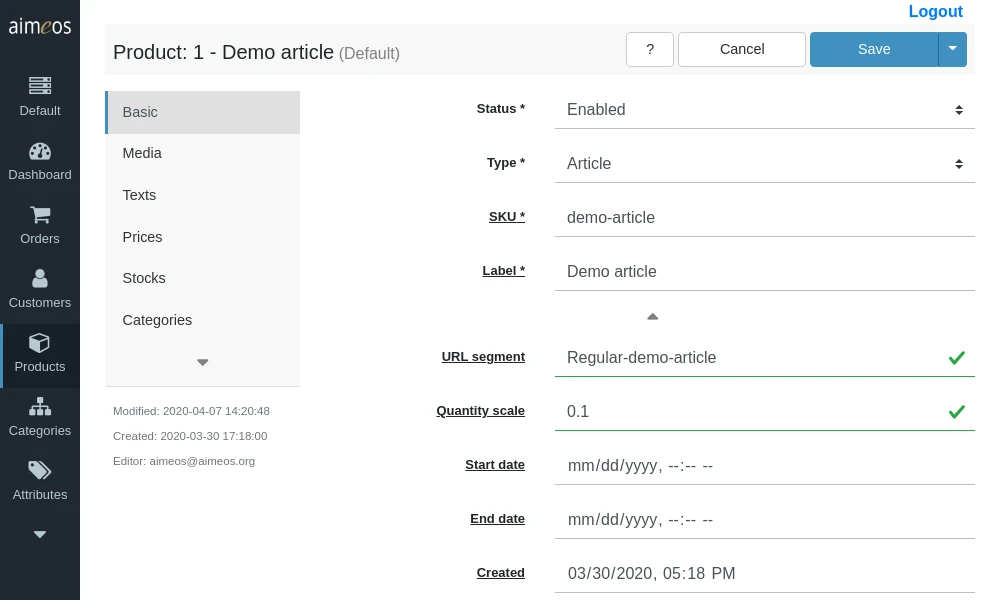Image resolution: width=1000 pixels, height=600 pixels.
Task: Open help with the ? button
Action: coord(650,49)
